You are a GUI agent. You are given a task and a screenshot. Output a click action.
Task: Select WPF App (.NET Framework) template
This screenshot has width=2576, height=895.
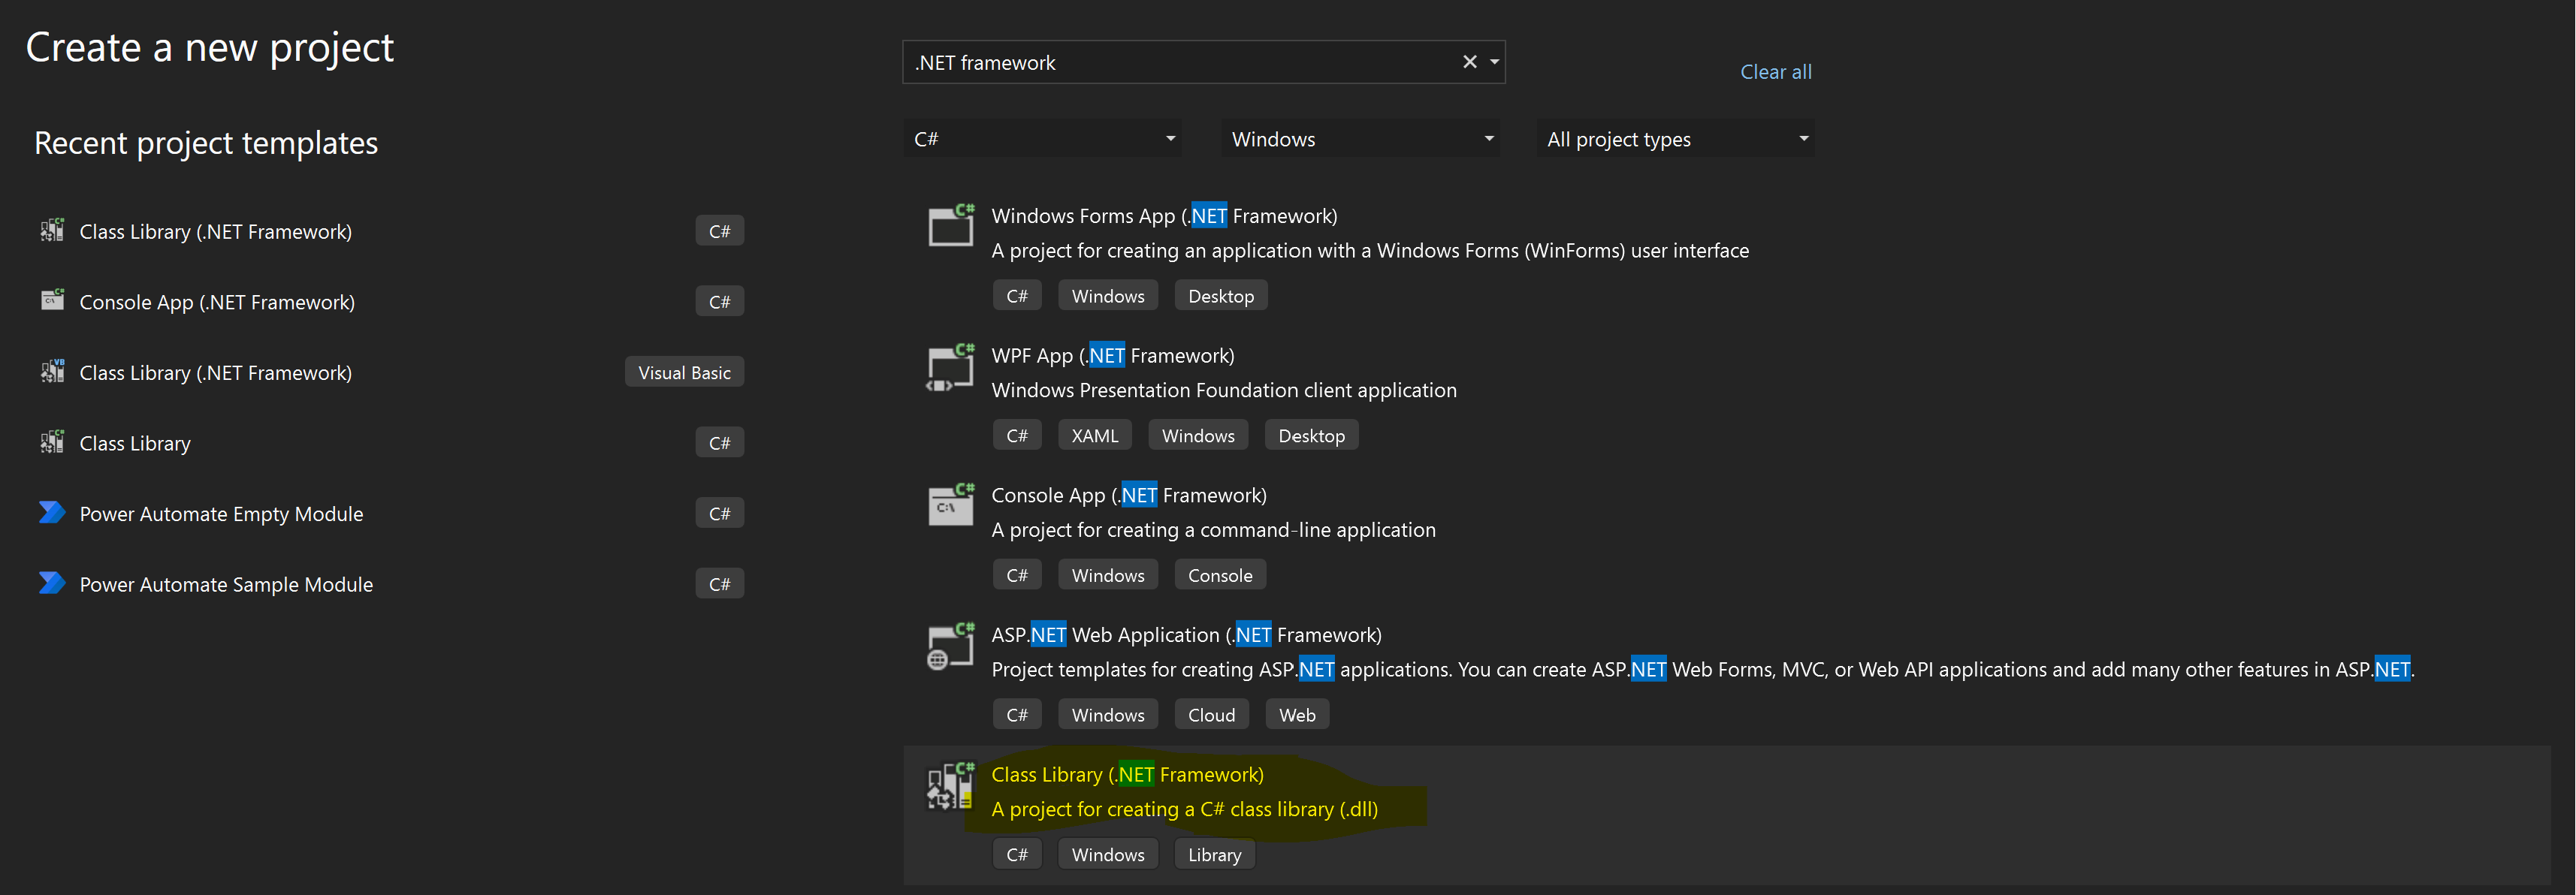(1112, 356)
